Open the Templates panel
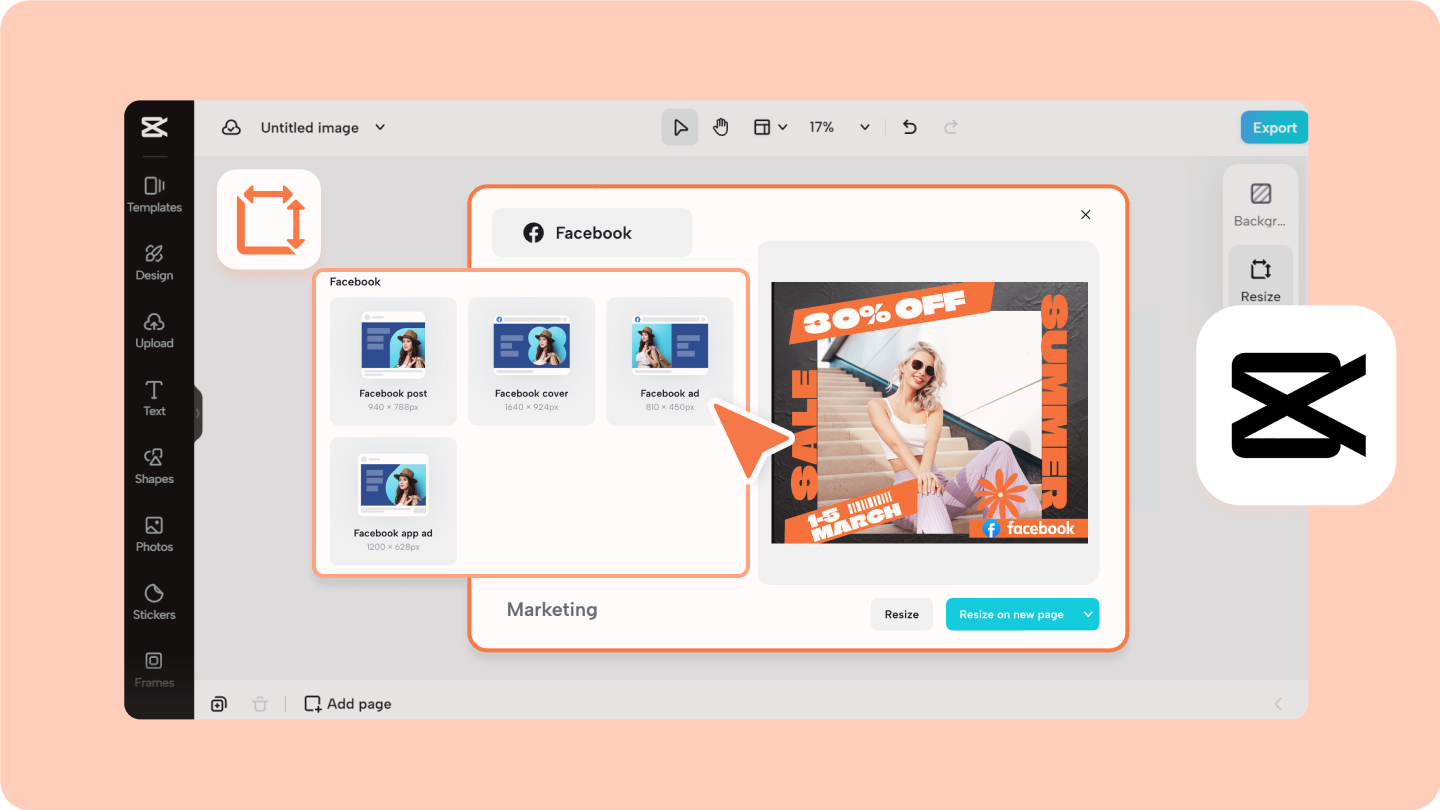Image resolution: width=1440 pixels, height=810 pixels. tap(154, 194)
